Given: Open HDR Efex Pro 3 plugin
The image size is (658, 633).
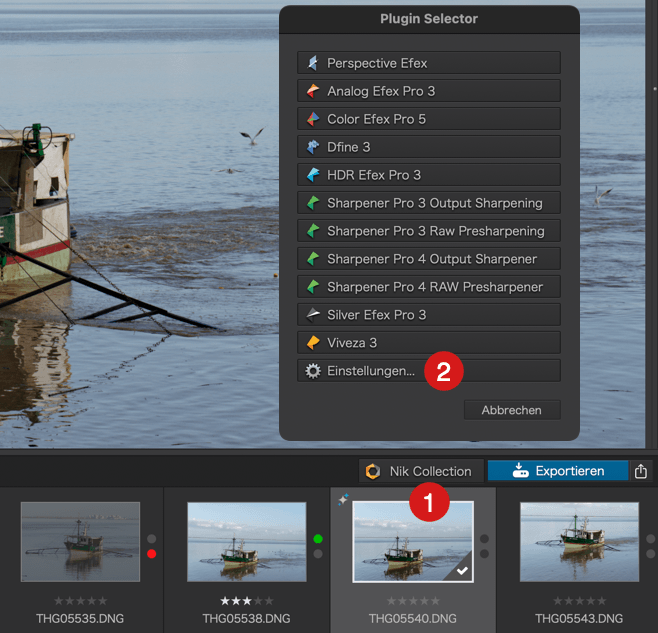Looking at the screenshot, I should 429,175.
